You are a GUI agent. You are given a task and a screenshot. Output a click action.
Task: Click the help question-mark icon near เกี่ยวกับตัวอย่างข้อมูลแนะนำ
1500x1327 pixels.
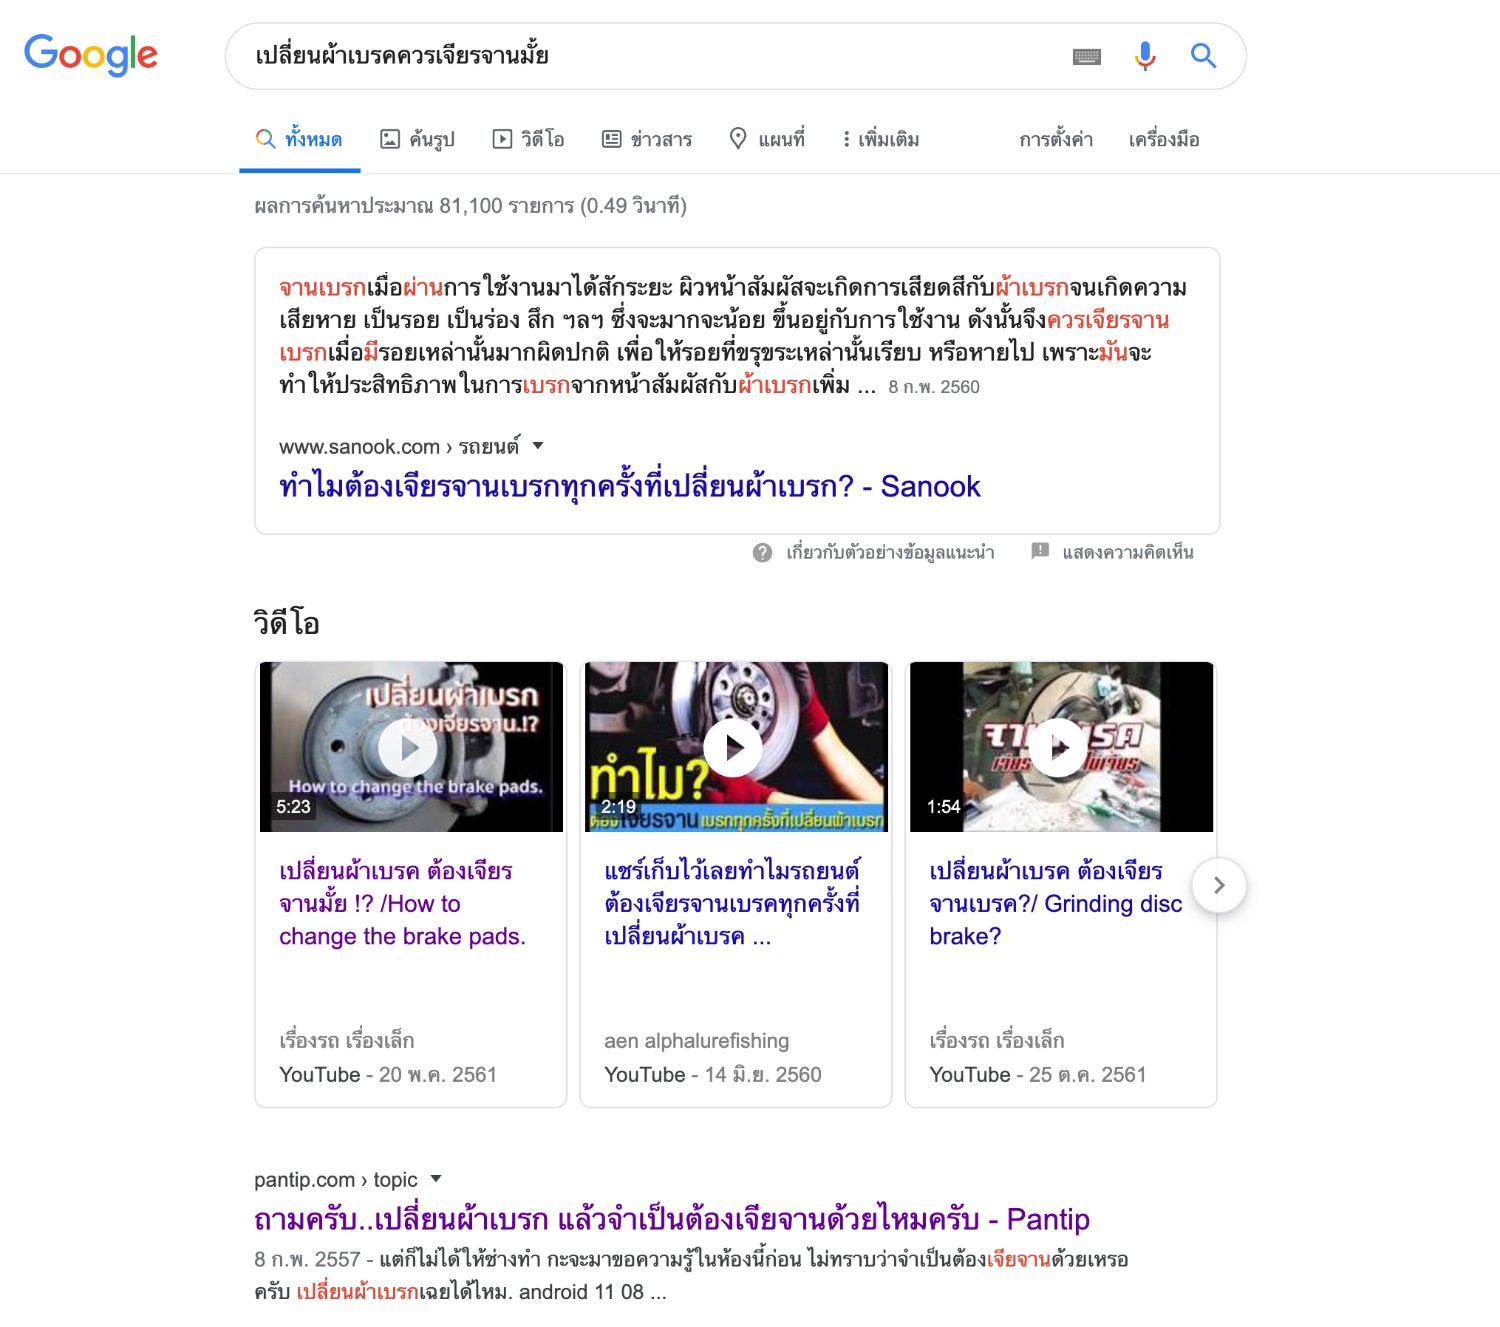[762, 552]
